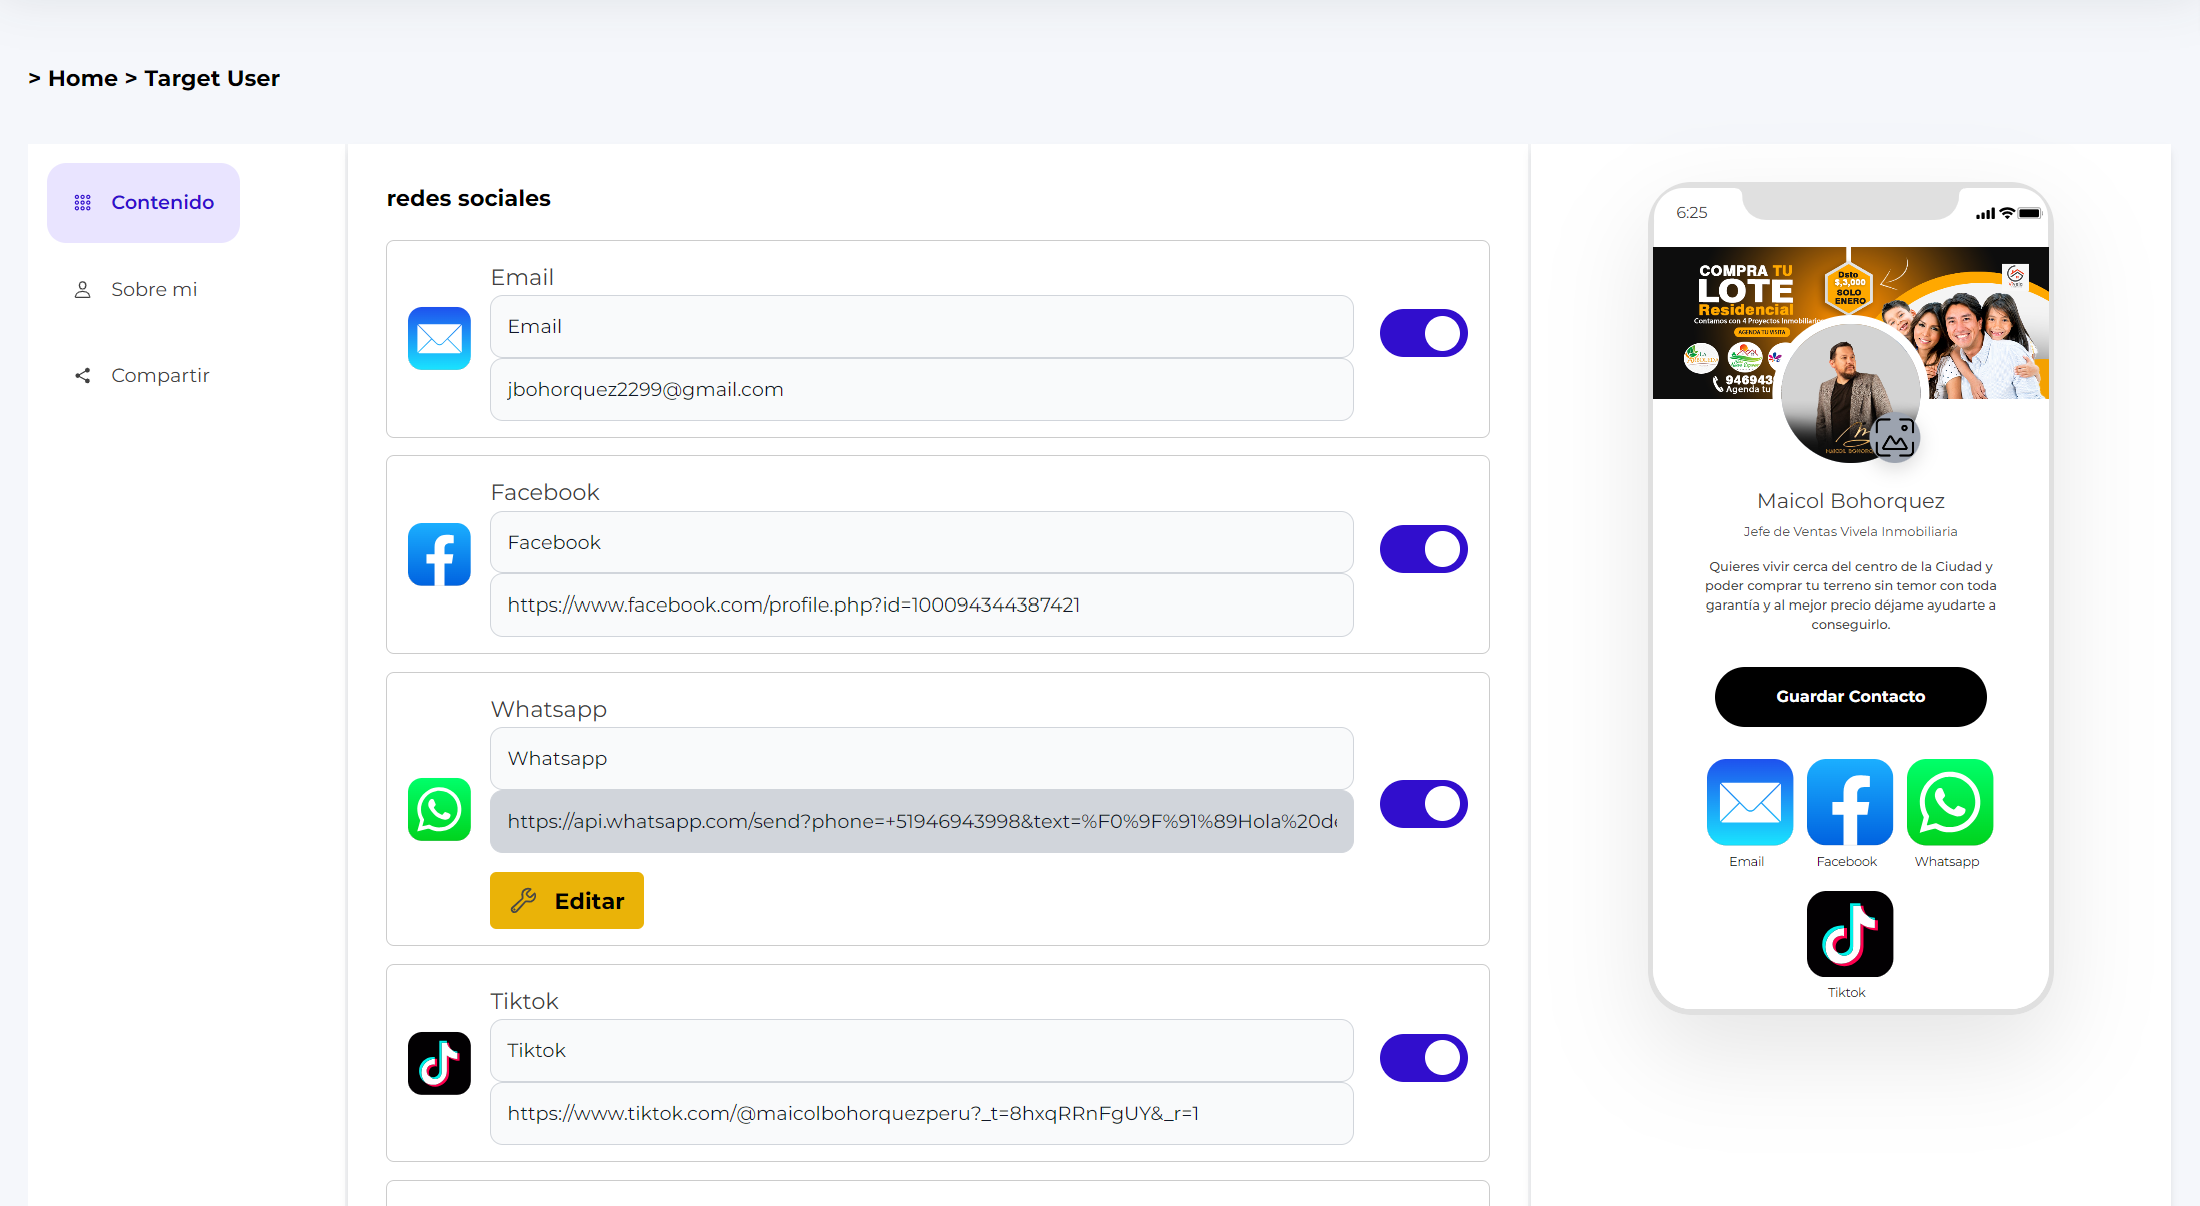This screenshot has height=1206, width=2200.
Task: Click the TikTok icon in the Tiktok card
Action: click(439, 1063)
